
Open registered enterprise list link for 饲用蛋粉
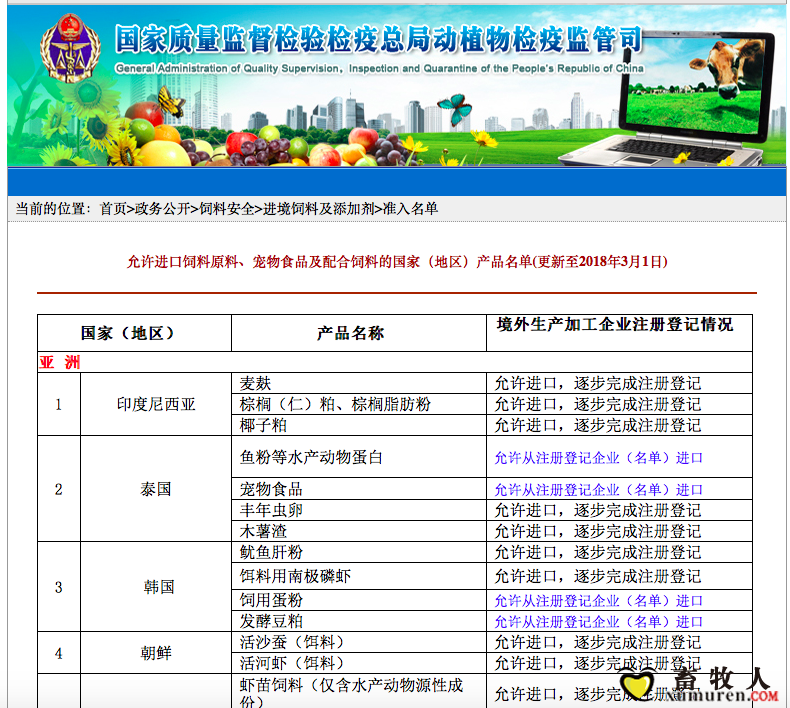598,601
